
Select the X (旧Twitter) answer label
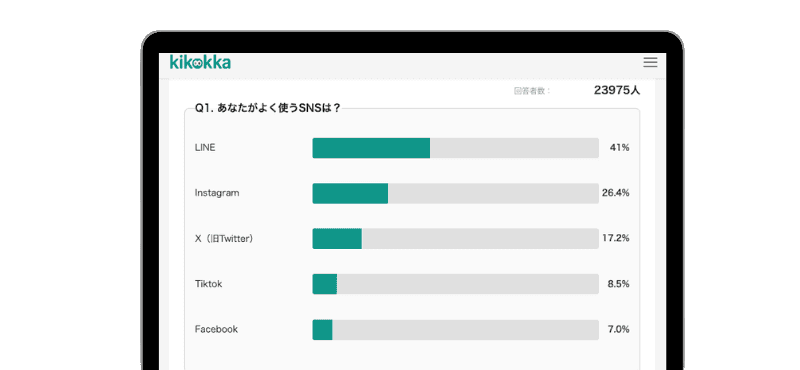224,238
